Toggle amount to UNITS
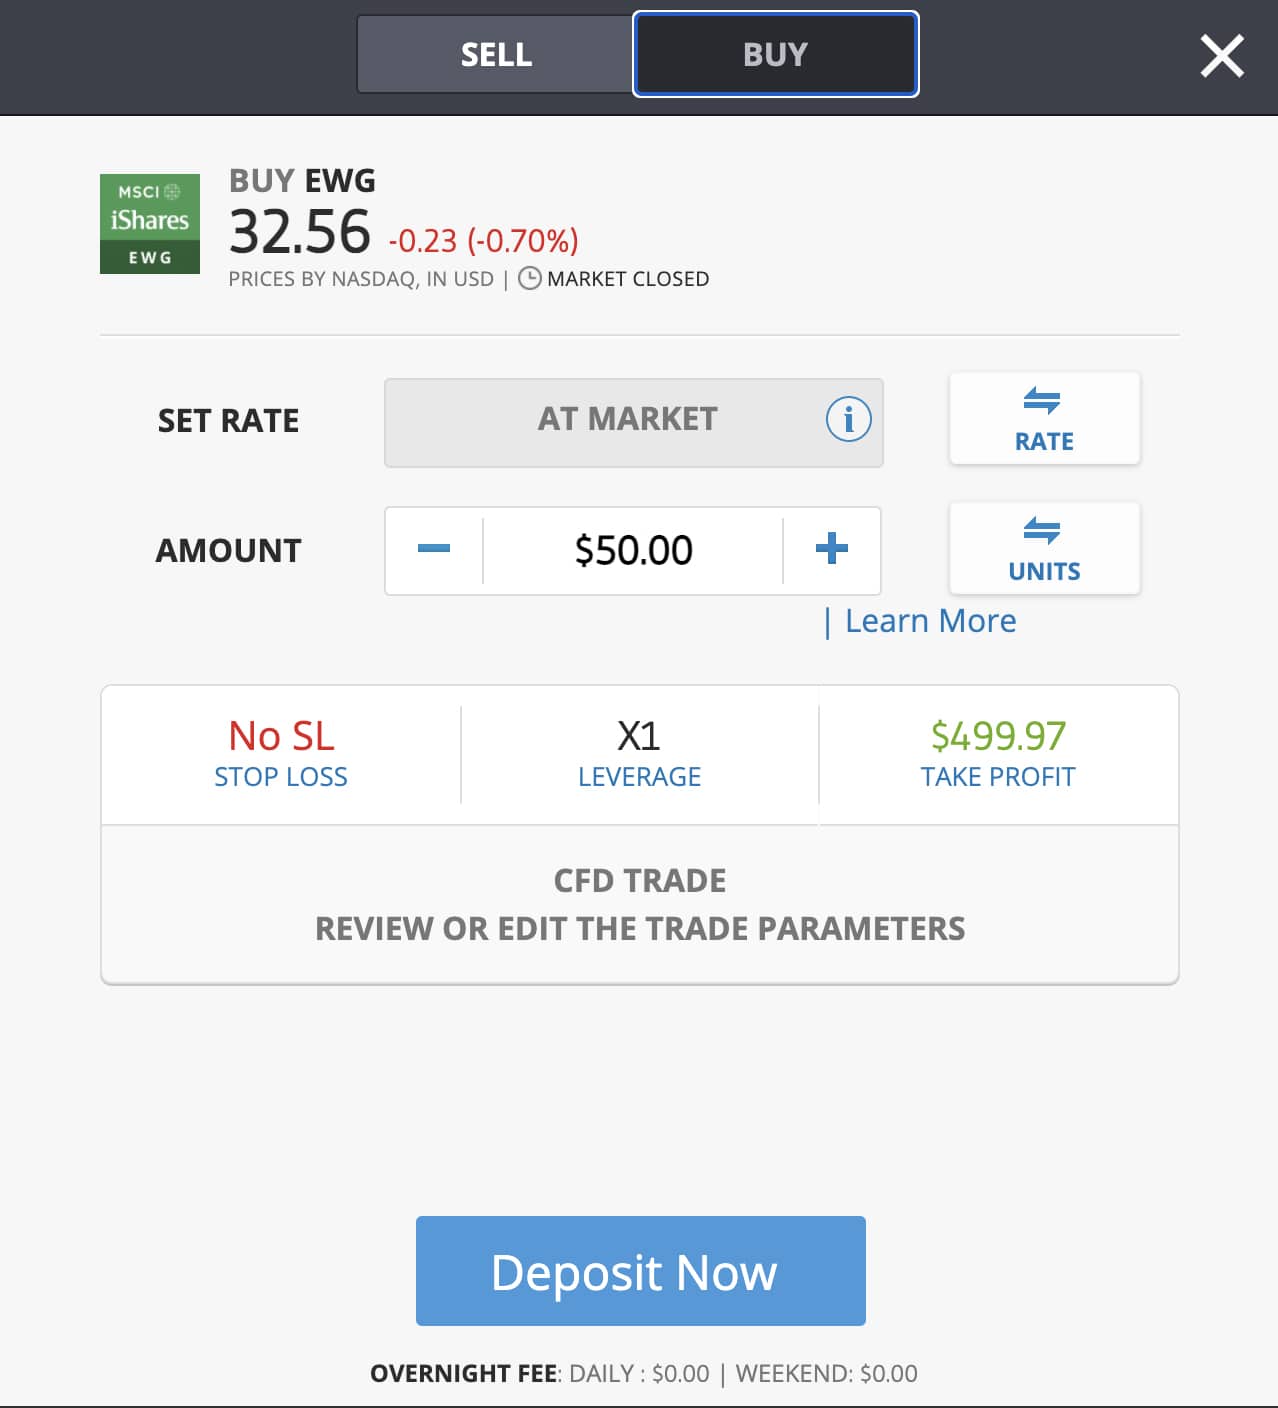The width and height of the screenshot is (1278, 1408). [1044, 549]
